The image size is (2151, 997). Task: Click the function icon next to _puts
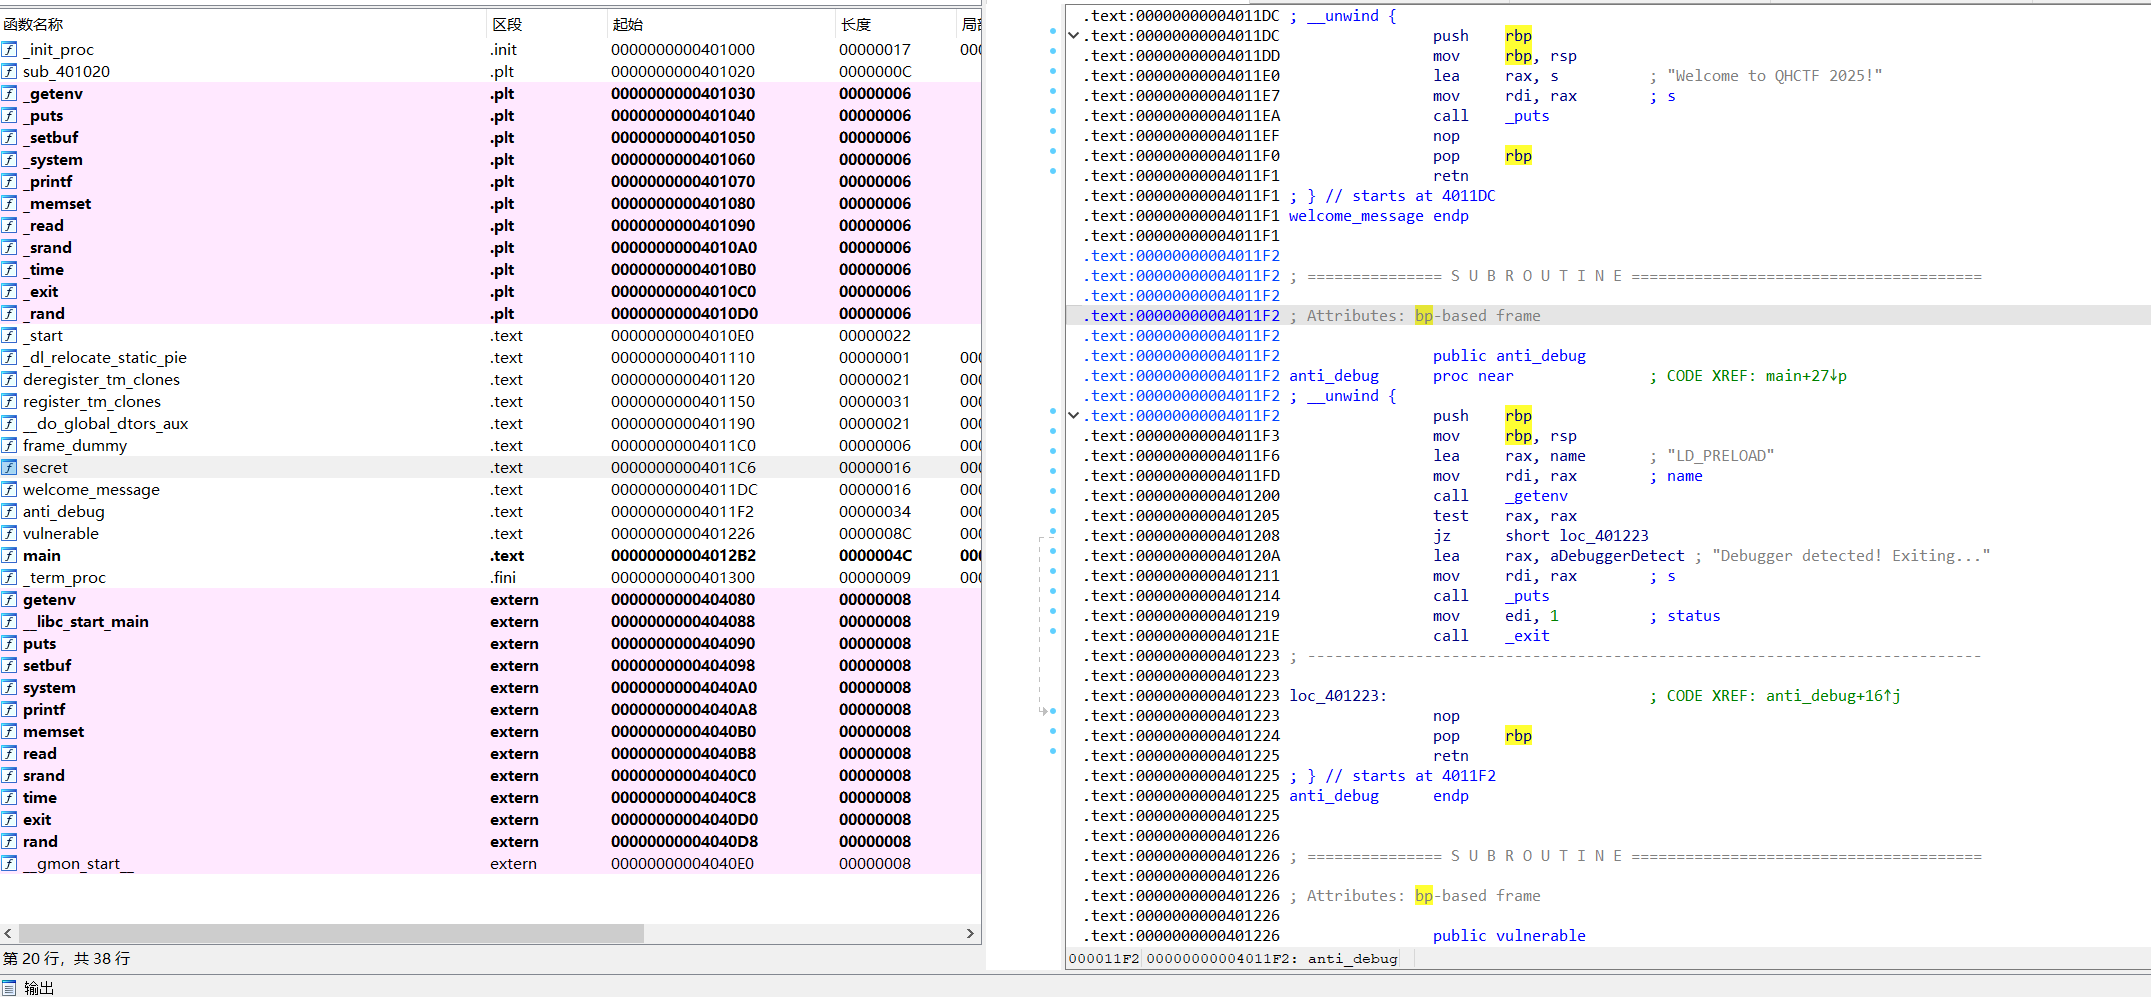tap(9, 115)
